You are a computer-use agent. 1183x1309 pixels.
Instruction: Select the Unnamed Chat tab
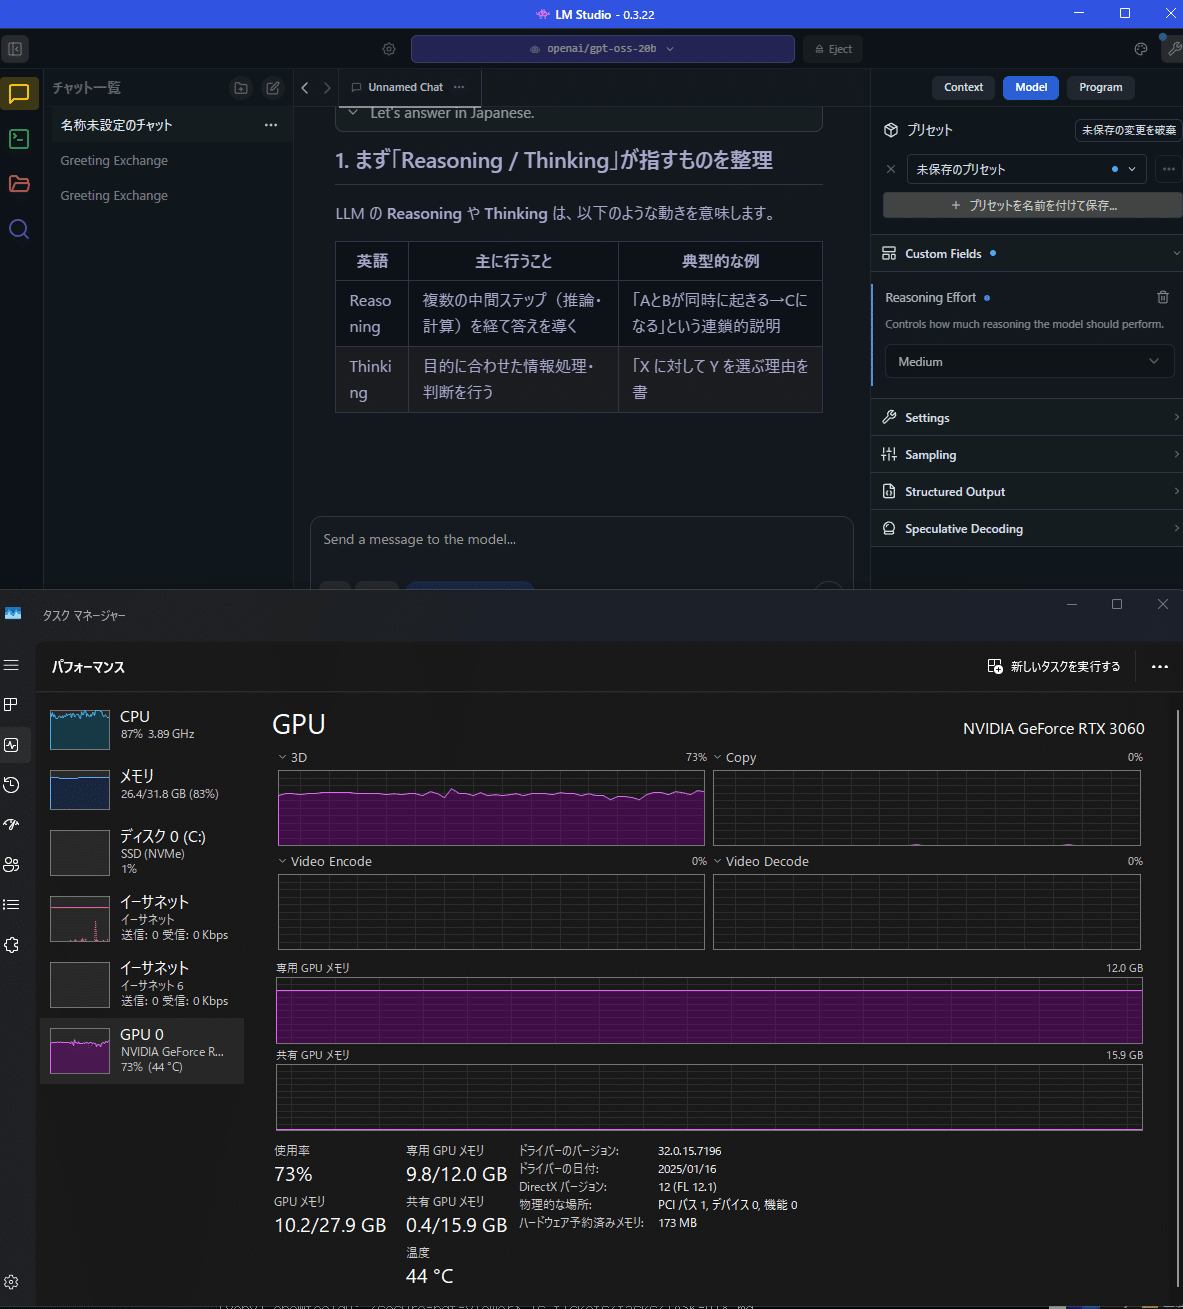pyautogui.click(x=405, y=87)
